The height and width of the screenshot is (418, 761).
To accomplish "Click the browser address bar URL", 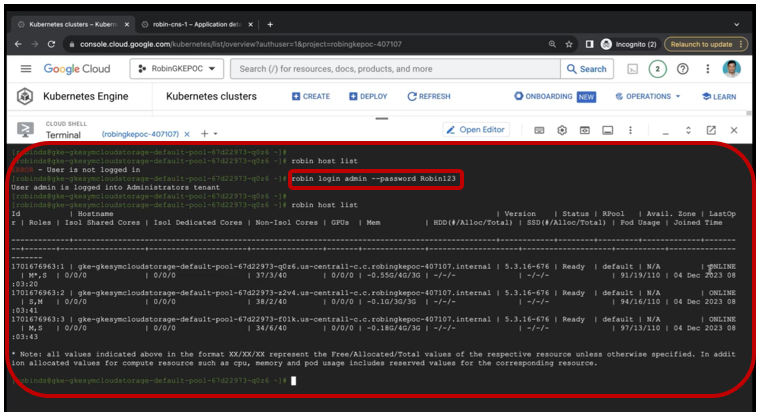I will click(x=241, y=44).
